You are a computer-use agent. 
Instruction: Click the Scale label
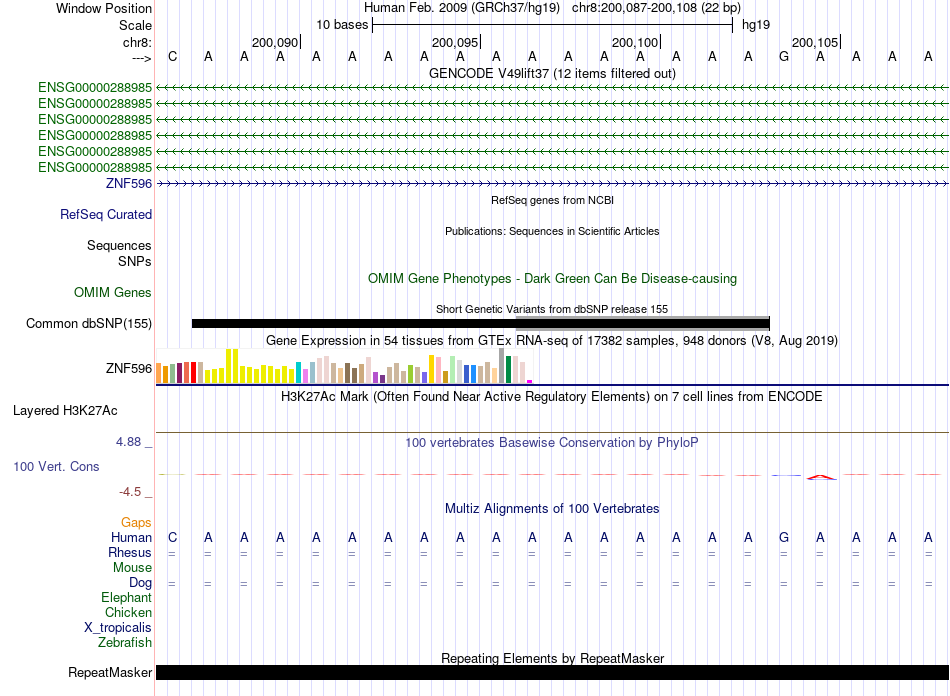(135, 25)
